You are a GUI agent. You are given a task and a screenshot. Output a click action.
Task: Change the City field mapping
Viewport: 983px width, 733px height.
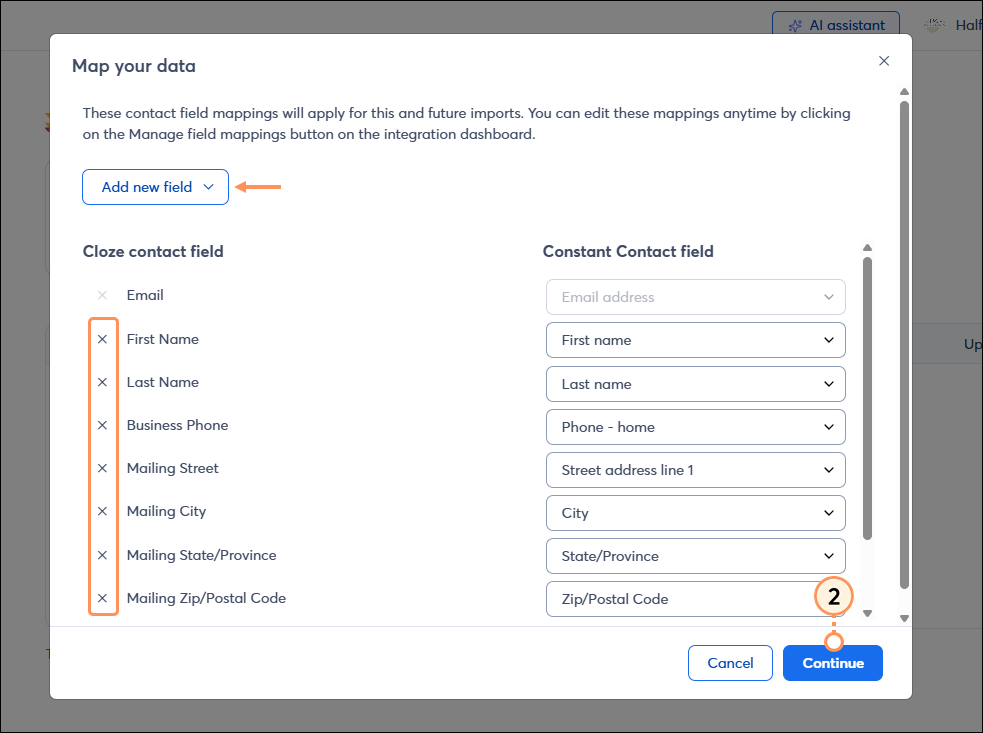click(x=695, y=513)
